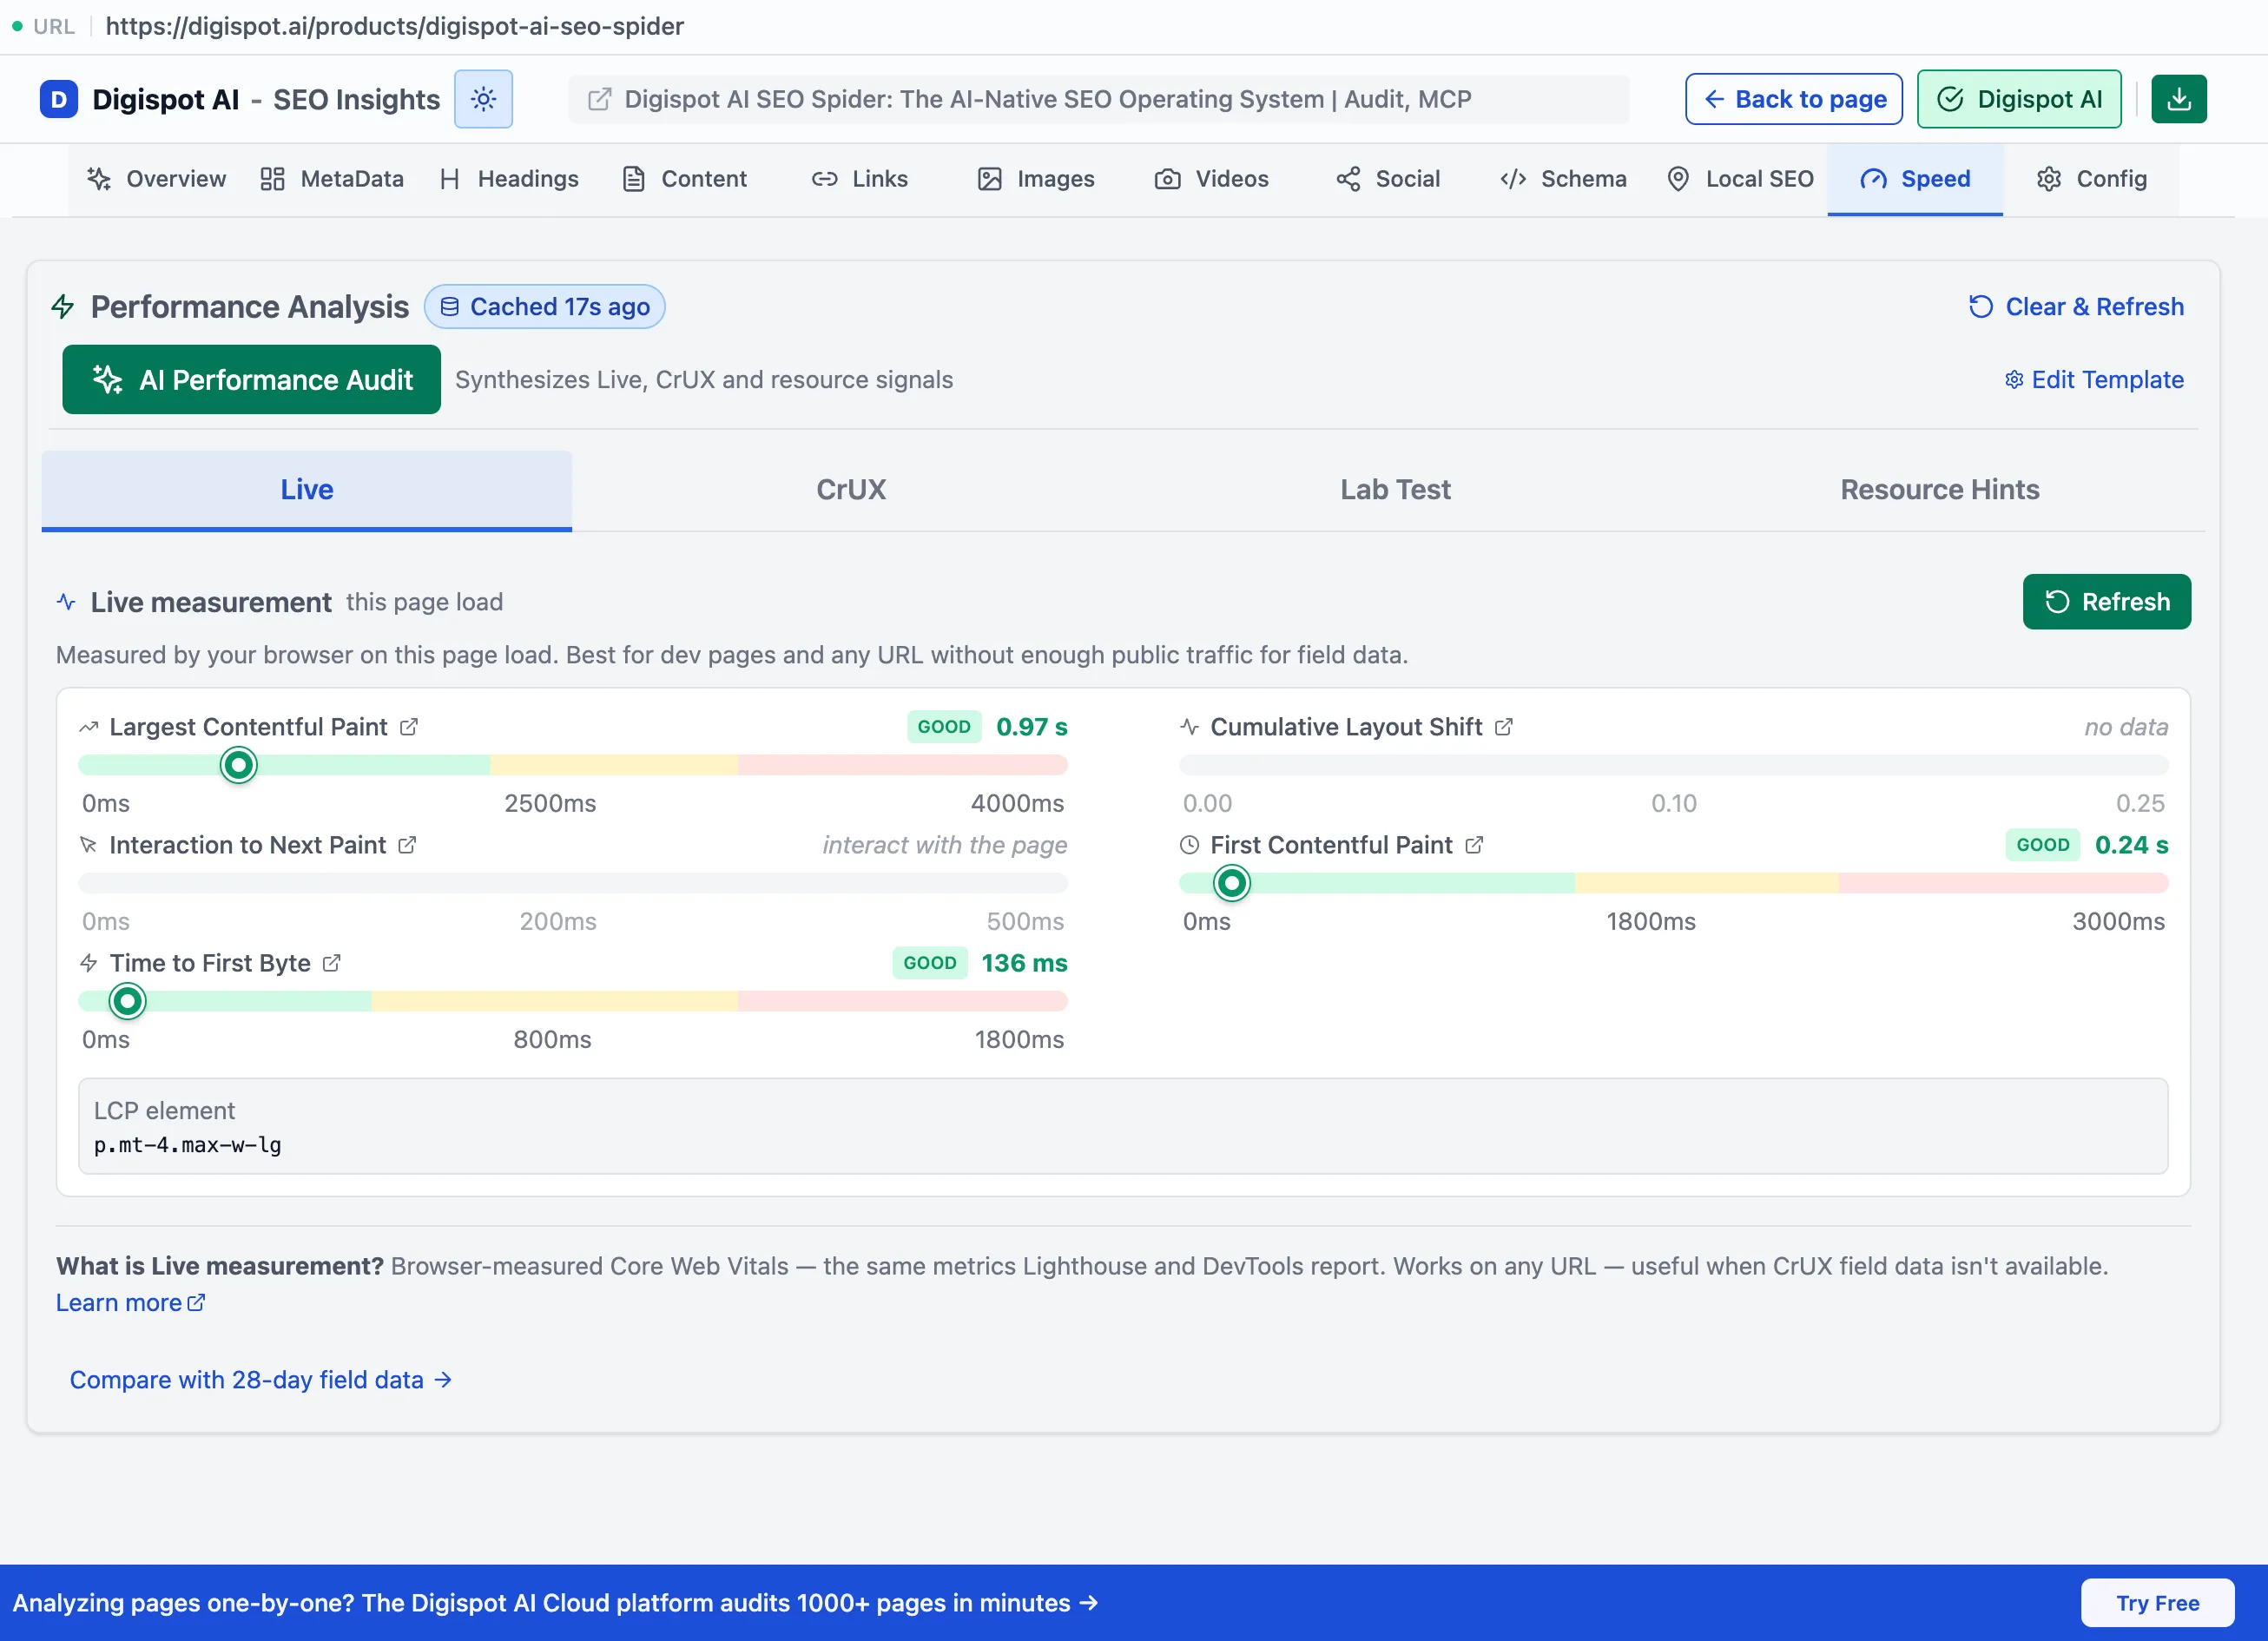Open Edit Template

pyautogui.click(x=2094, y=380)
